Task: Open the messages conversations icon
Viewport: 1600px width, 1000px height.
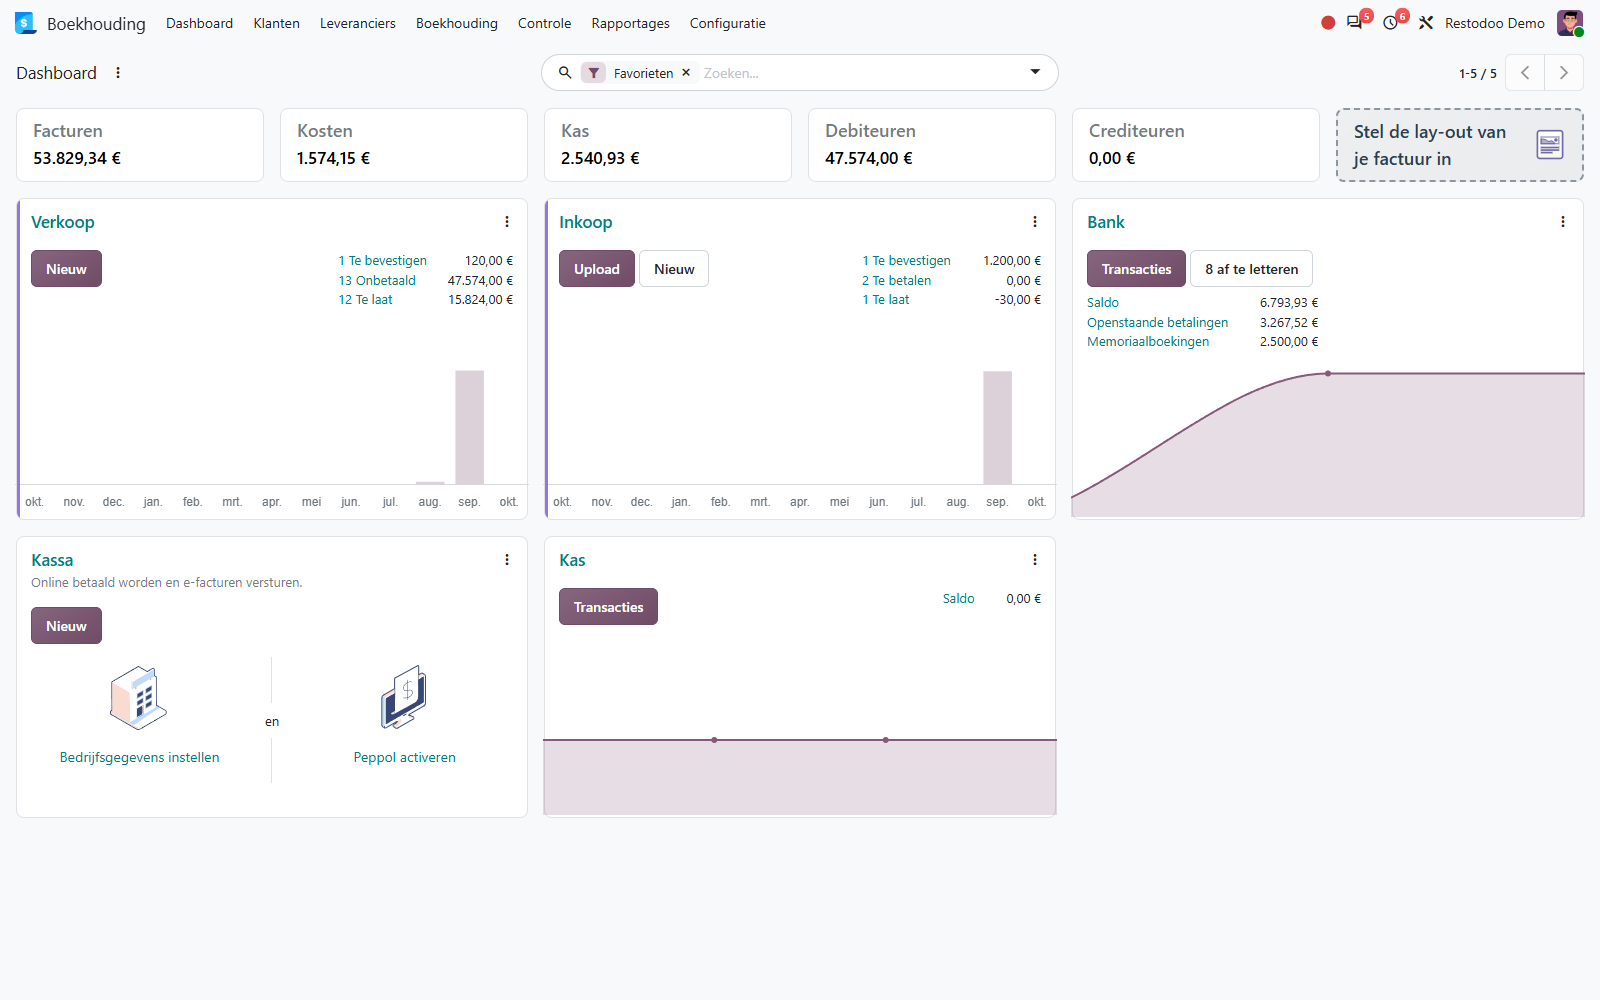Action: tap(1355, 22)
